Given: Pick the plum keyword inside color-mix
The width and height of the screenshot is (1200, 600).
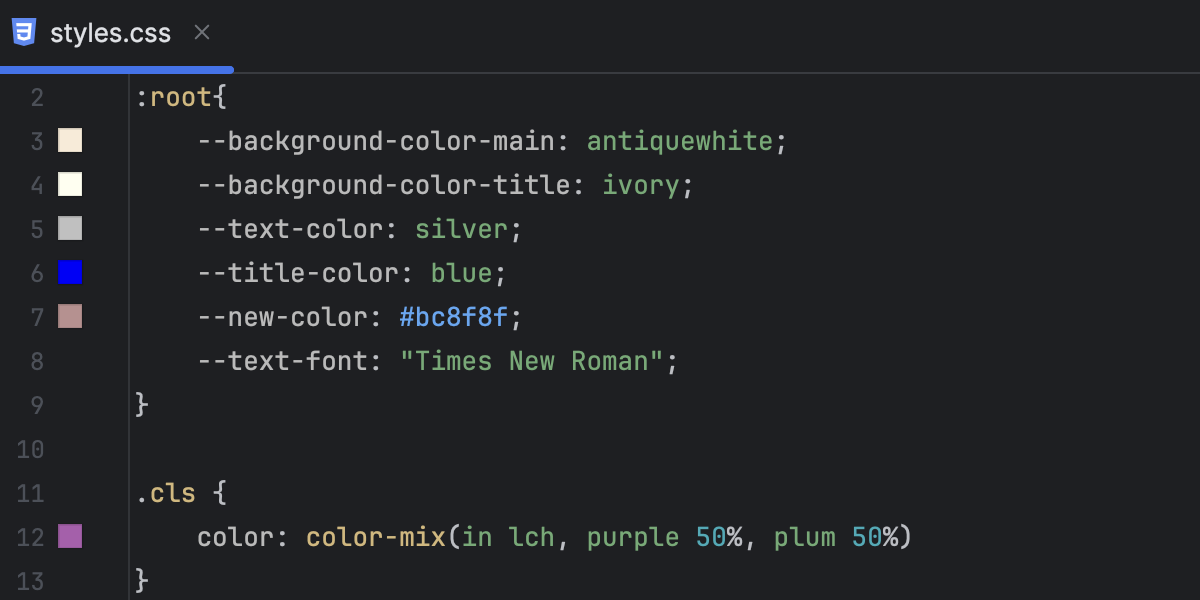Looking at the screenshot, I should (803, 537).
